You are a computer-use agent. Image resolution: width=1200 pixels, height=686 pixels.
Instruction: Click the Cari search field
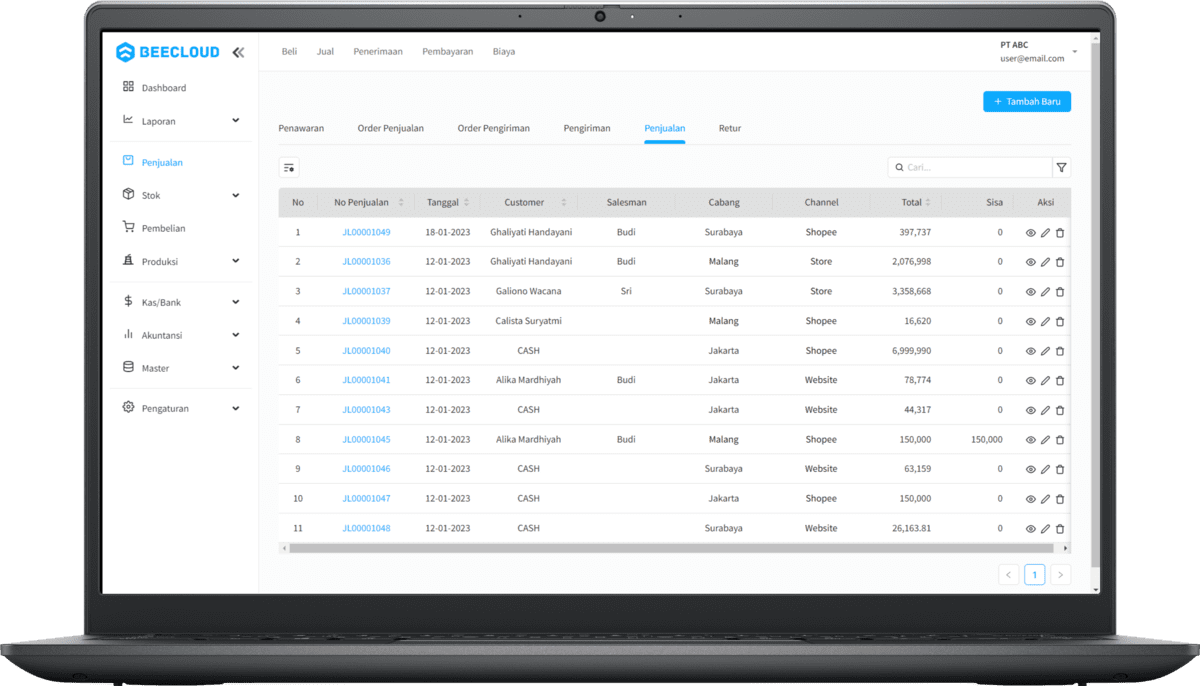[x=970, y=168]
